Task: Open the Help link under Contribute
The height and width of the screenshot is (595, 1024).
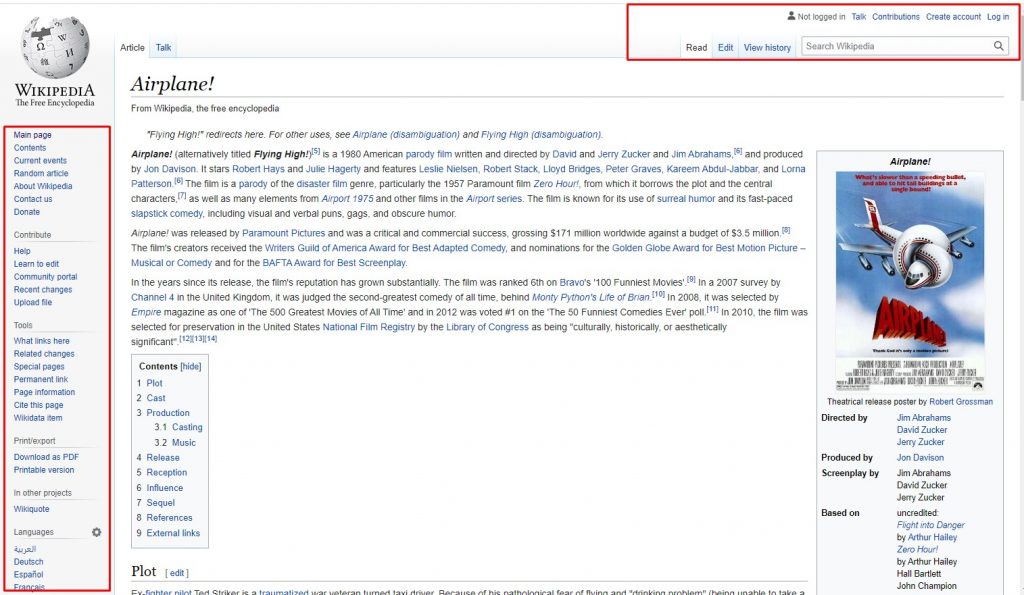Action: pyautogui.click(x=22, y=251)
